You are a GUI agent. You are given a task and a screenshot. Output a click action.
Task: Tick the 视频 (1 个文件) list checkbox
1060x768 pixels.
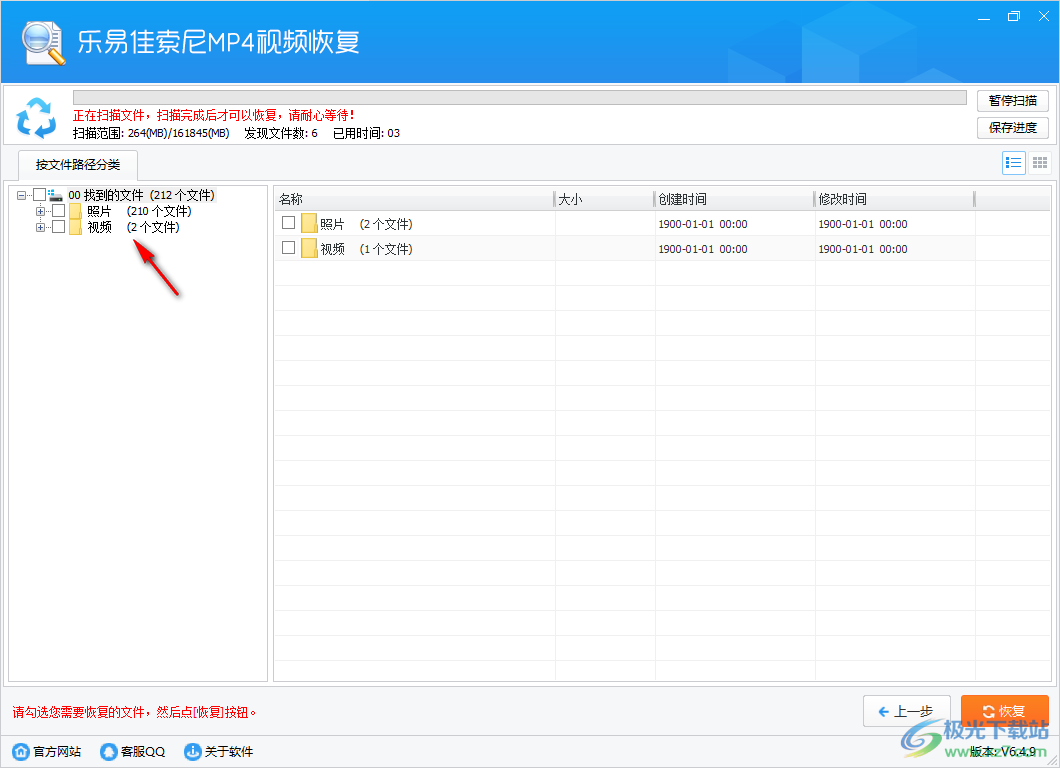(289, 247)
